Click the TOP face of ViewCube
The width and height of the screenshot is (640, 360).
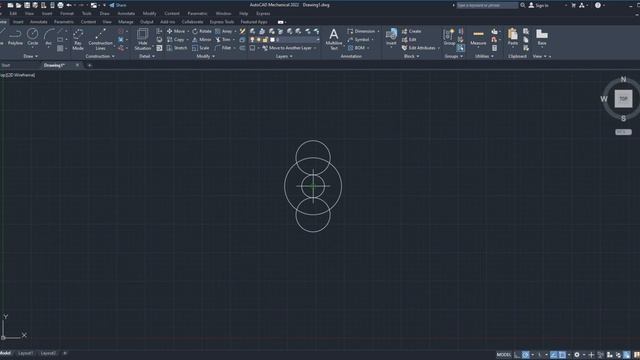(x=623, y=99)
